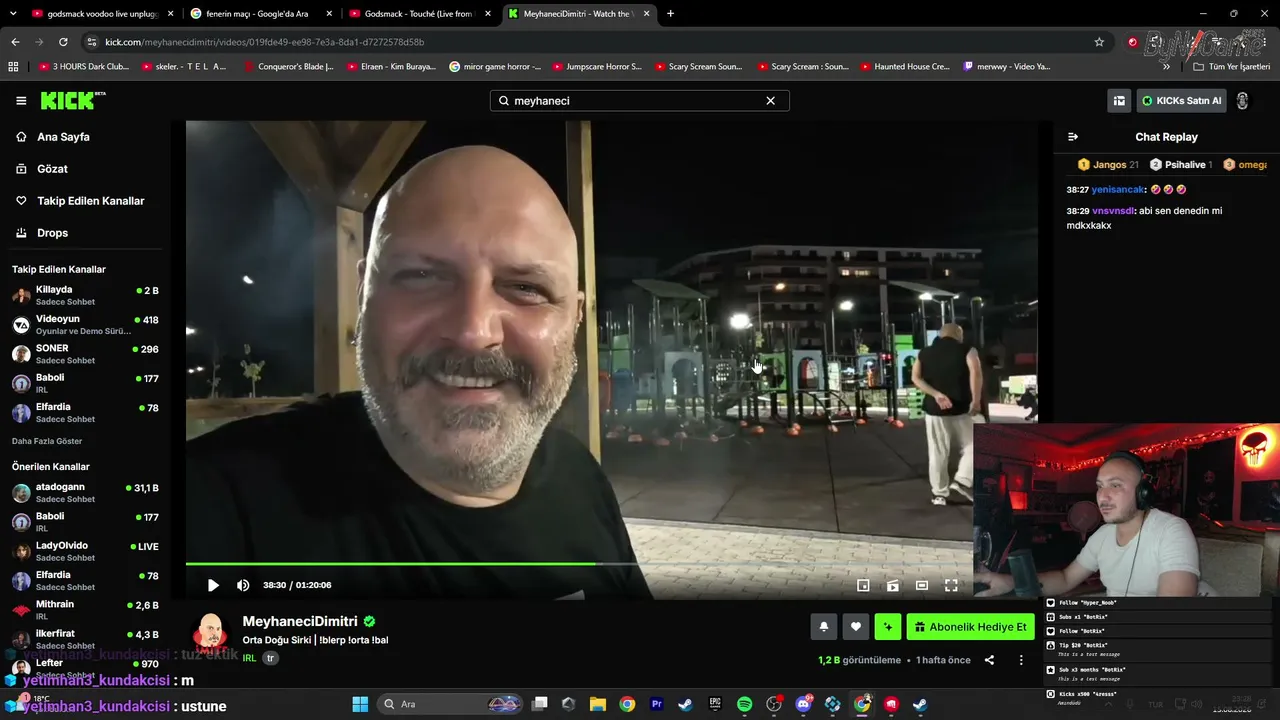Open the video three-dot options menu
The width and height of the screenshot is (1280, 720).
(x=1021, y=660)
